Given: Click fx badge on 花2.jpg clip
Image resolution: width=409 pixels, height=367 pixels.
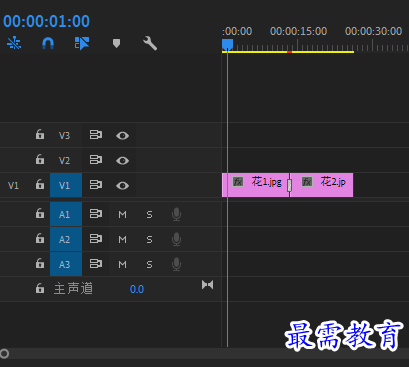Looking at the screenshot, I should click(307, 182).
